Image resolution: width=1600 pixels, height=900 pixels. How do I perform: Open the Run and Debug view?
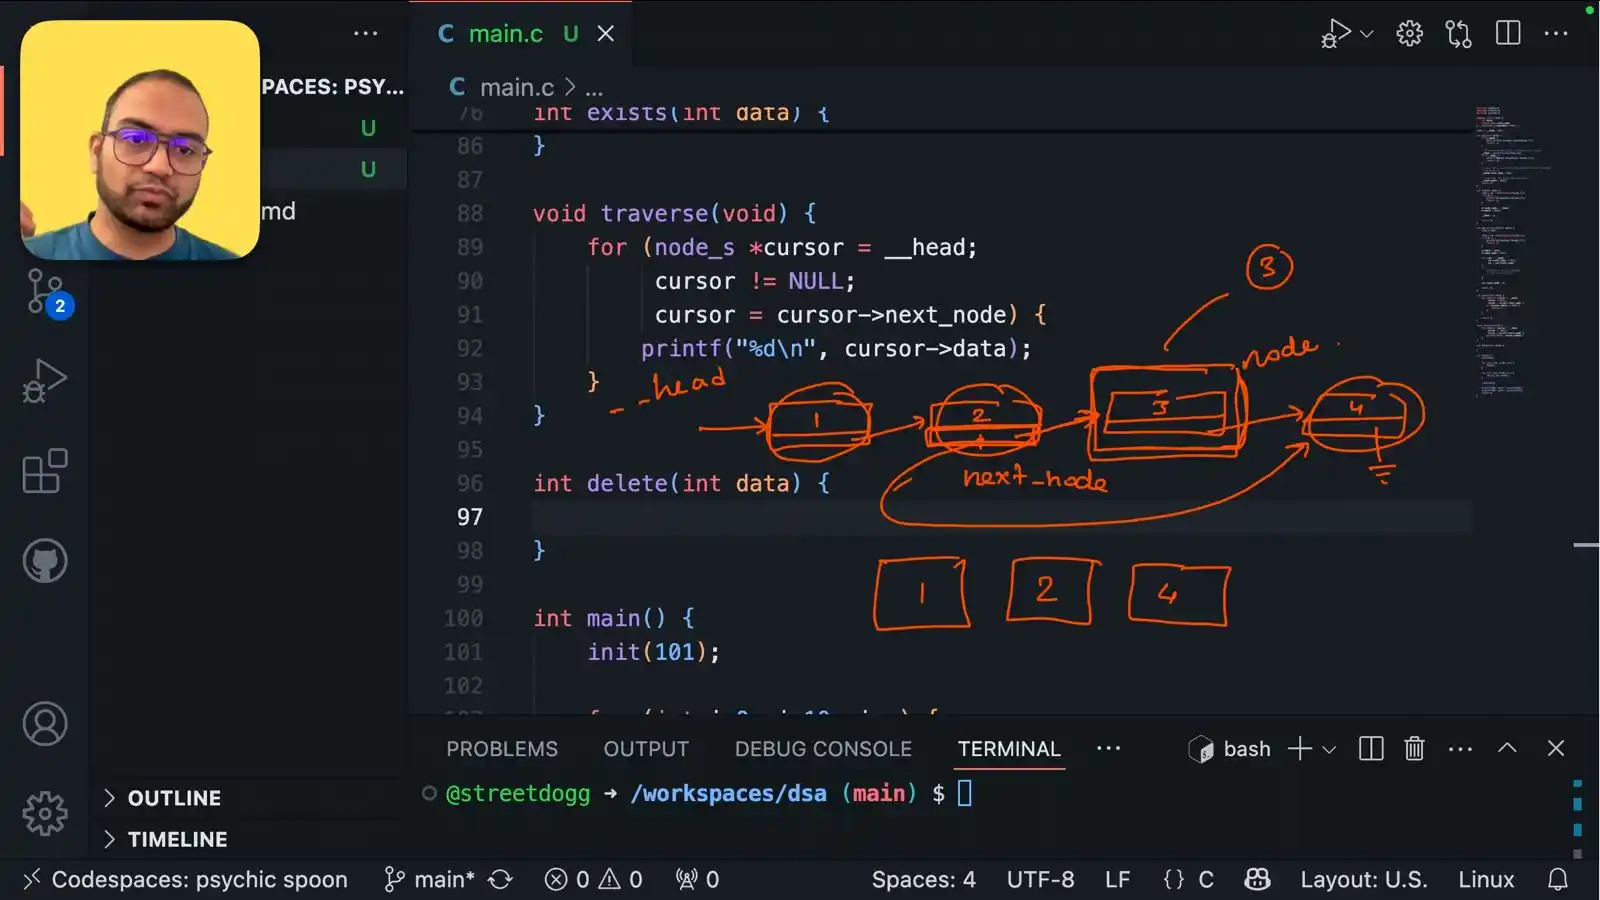pyautogui.click(x=44, y=381)
